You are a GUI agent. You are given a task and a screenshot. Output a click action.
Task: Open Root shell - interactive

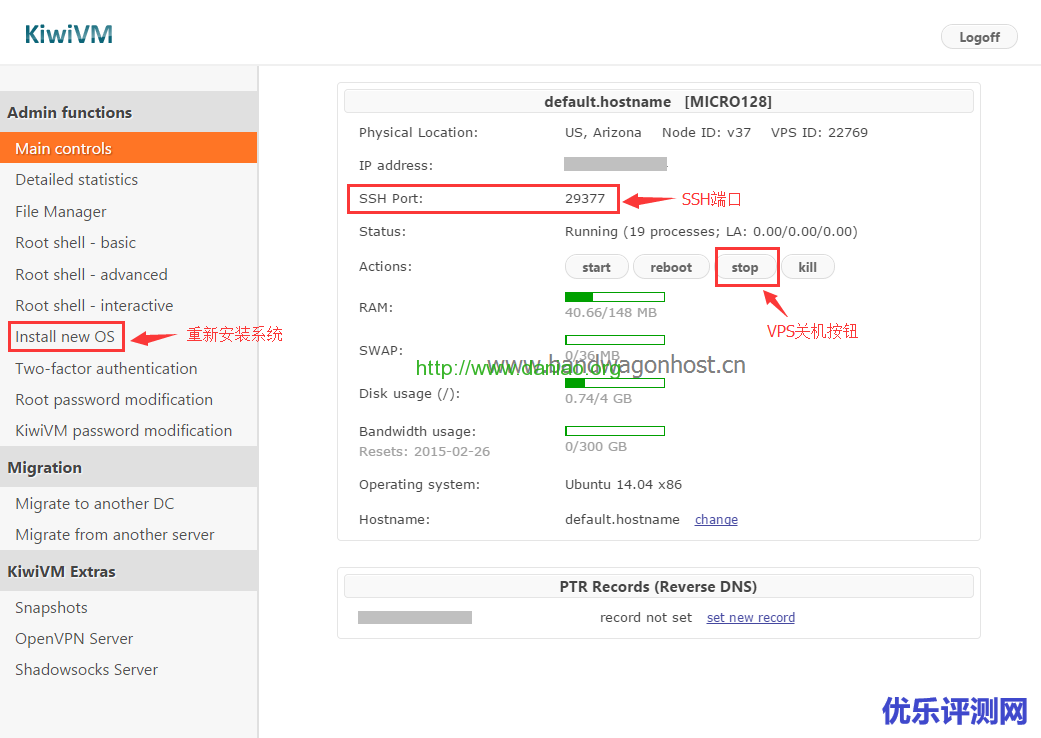pos(94,305)
